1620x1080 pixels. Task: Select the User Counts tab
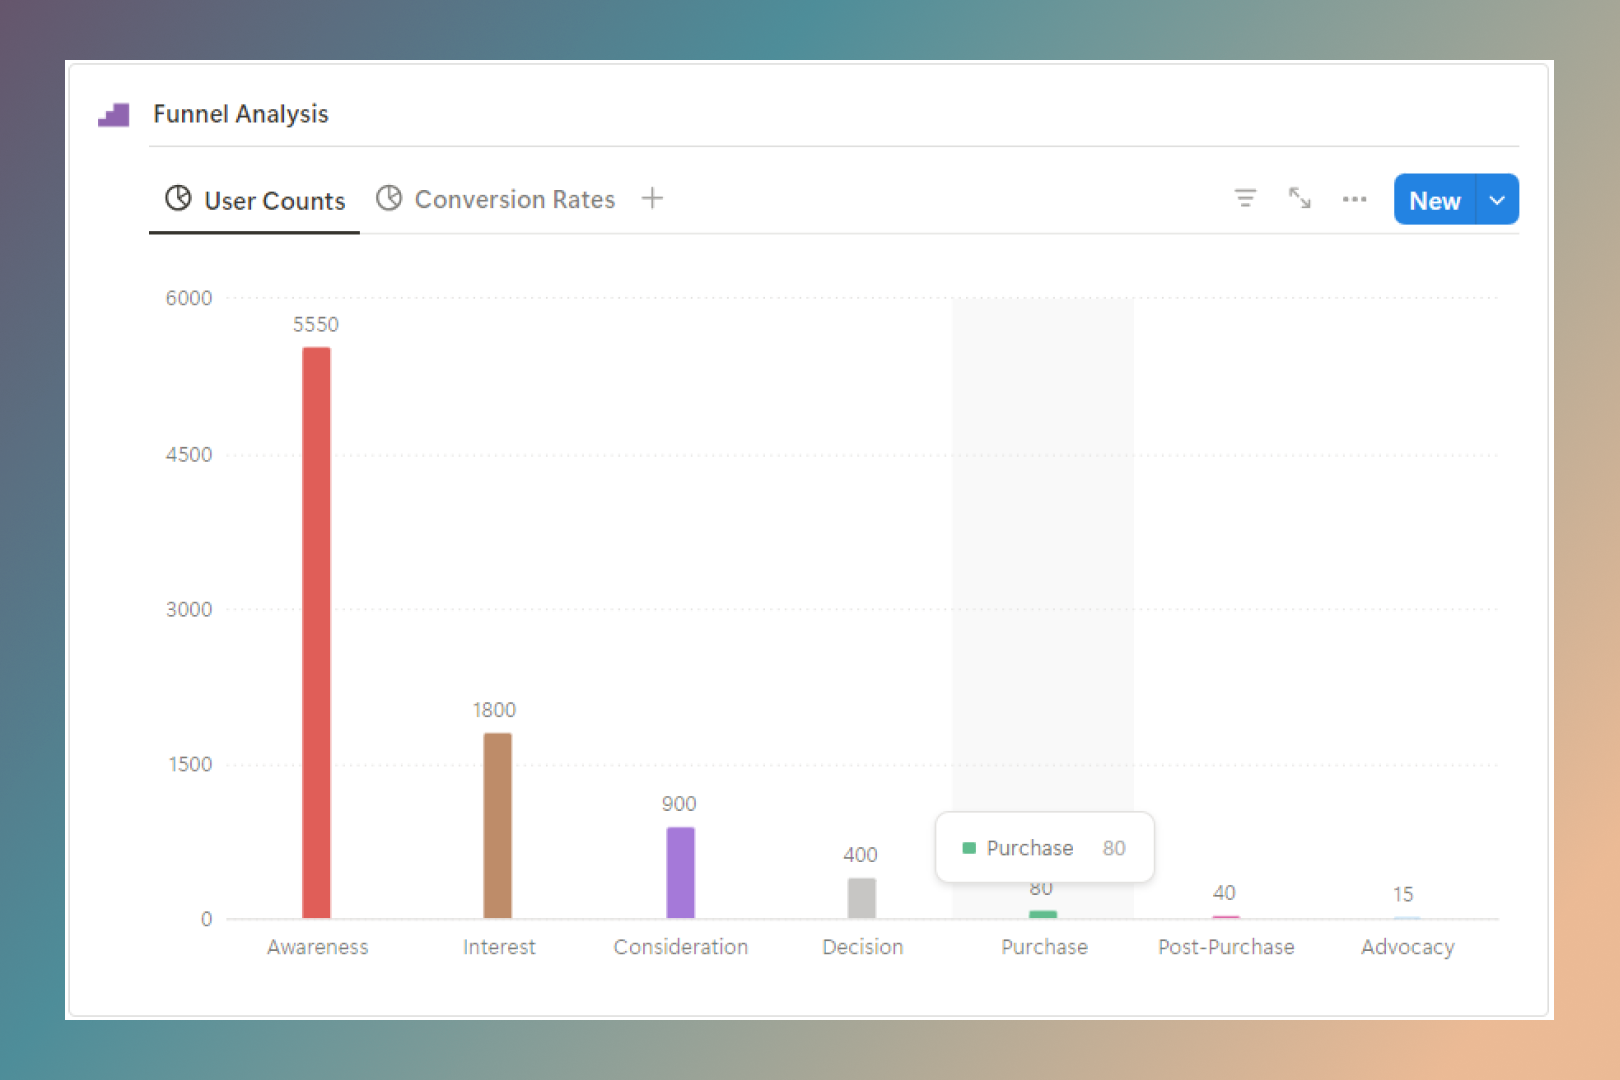tap(274, 200)
